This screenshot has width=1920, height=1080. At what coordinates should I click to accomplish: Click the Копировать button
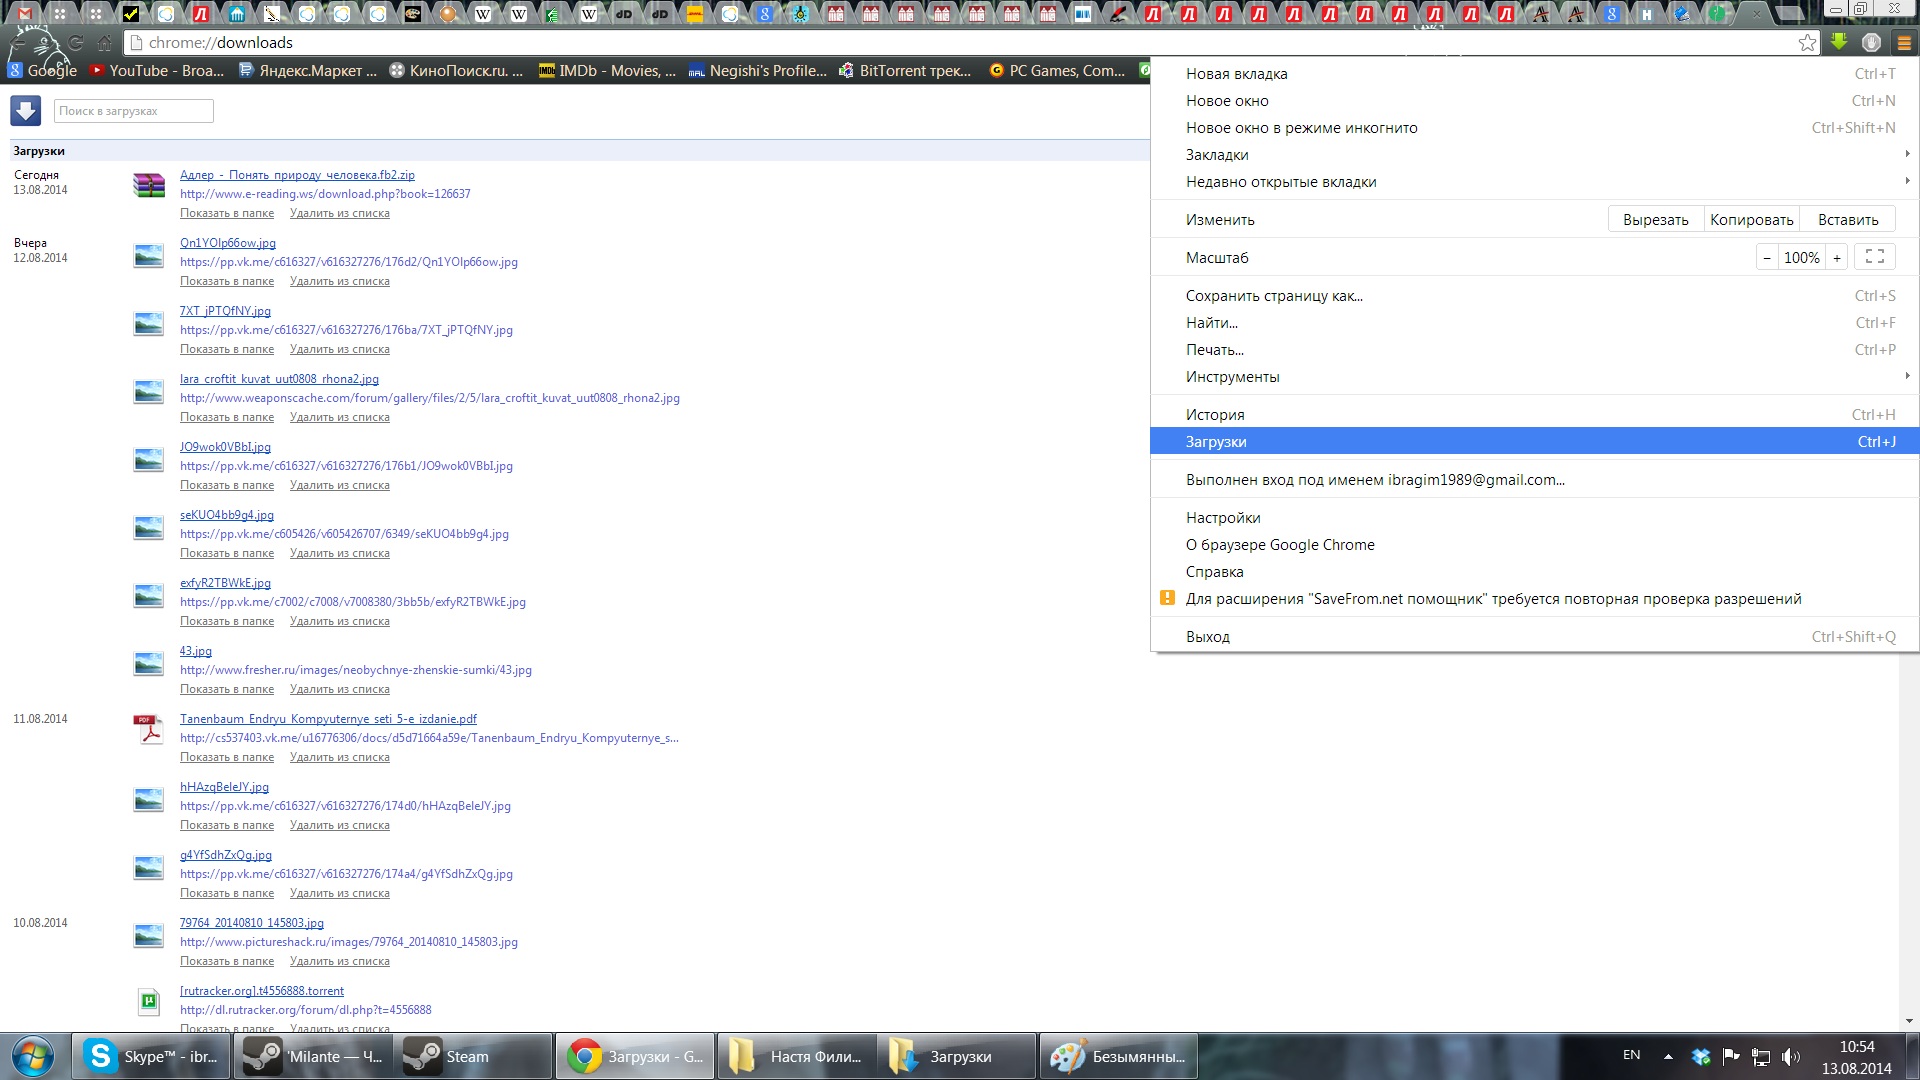click(1751, 220)
